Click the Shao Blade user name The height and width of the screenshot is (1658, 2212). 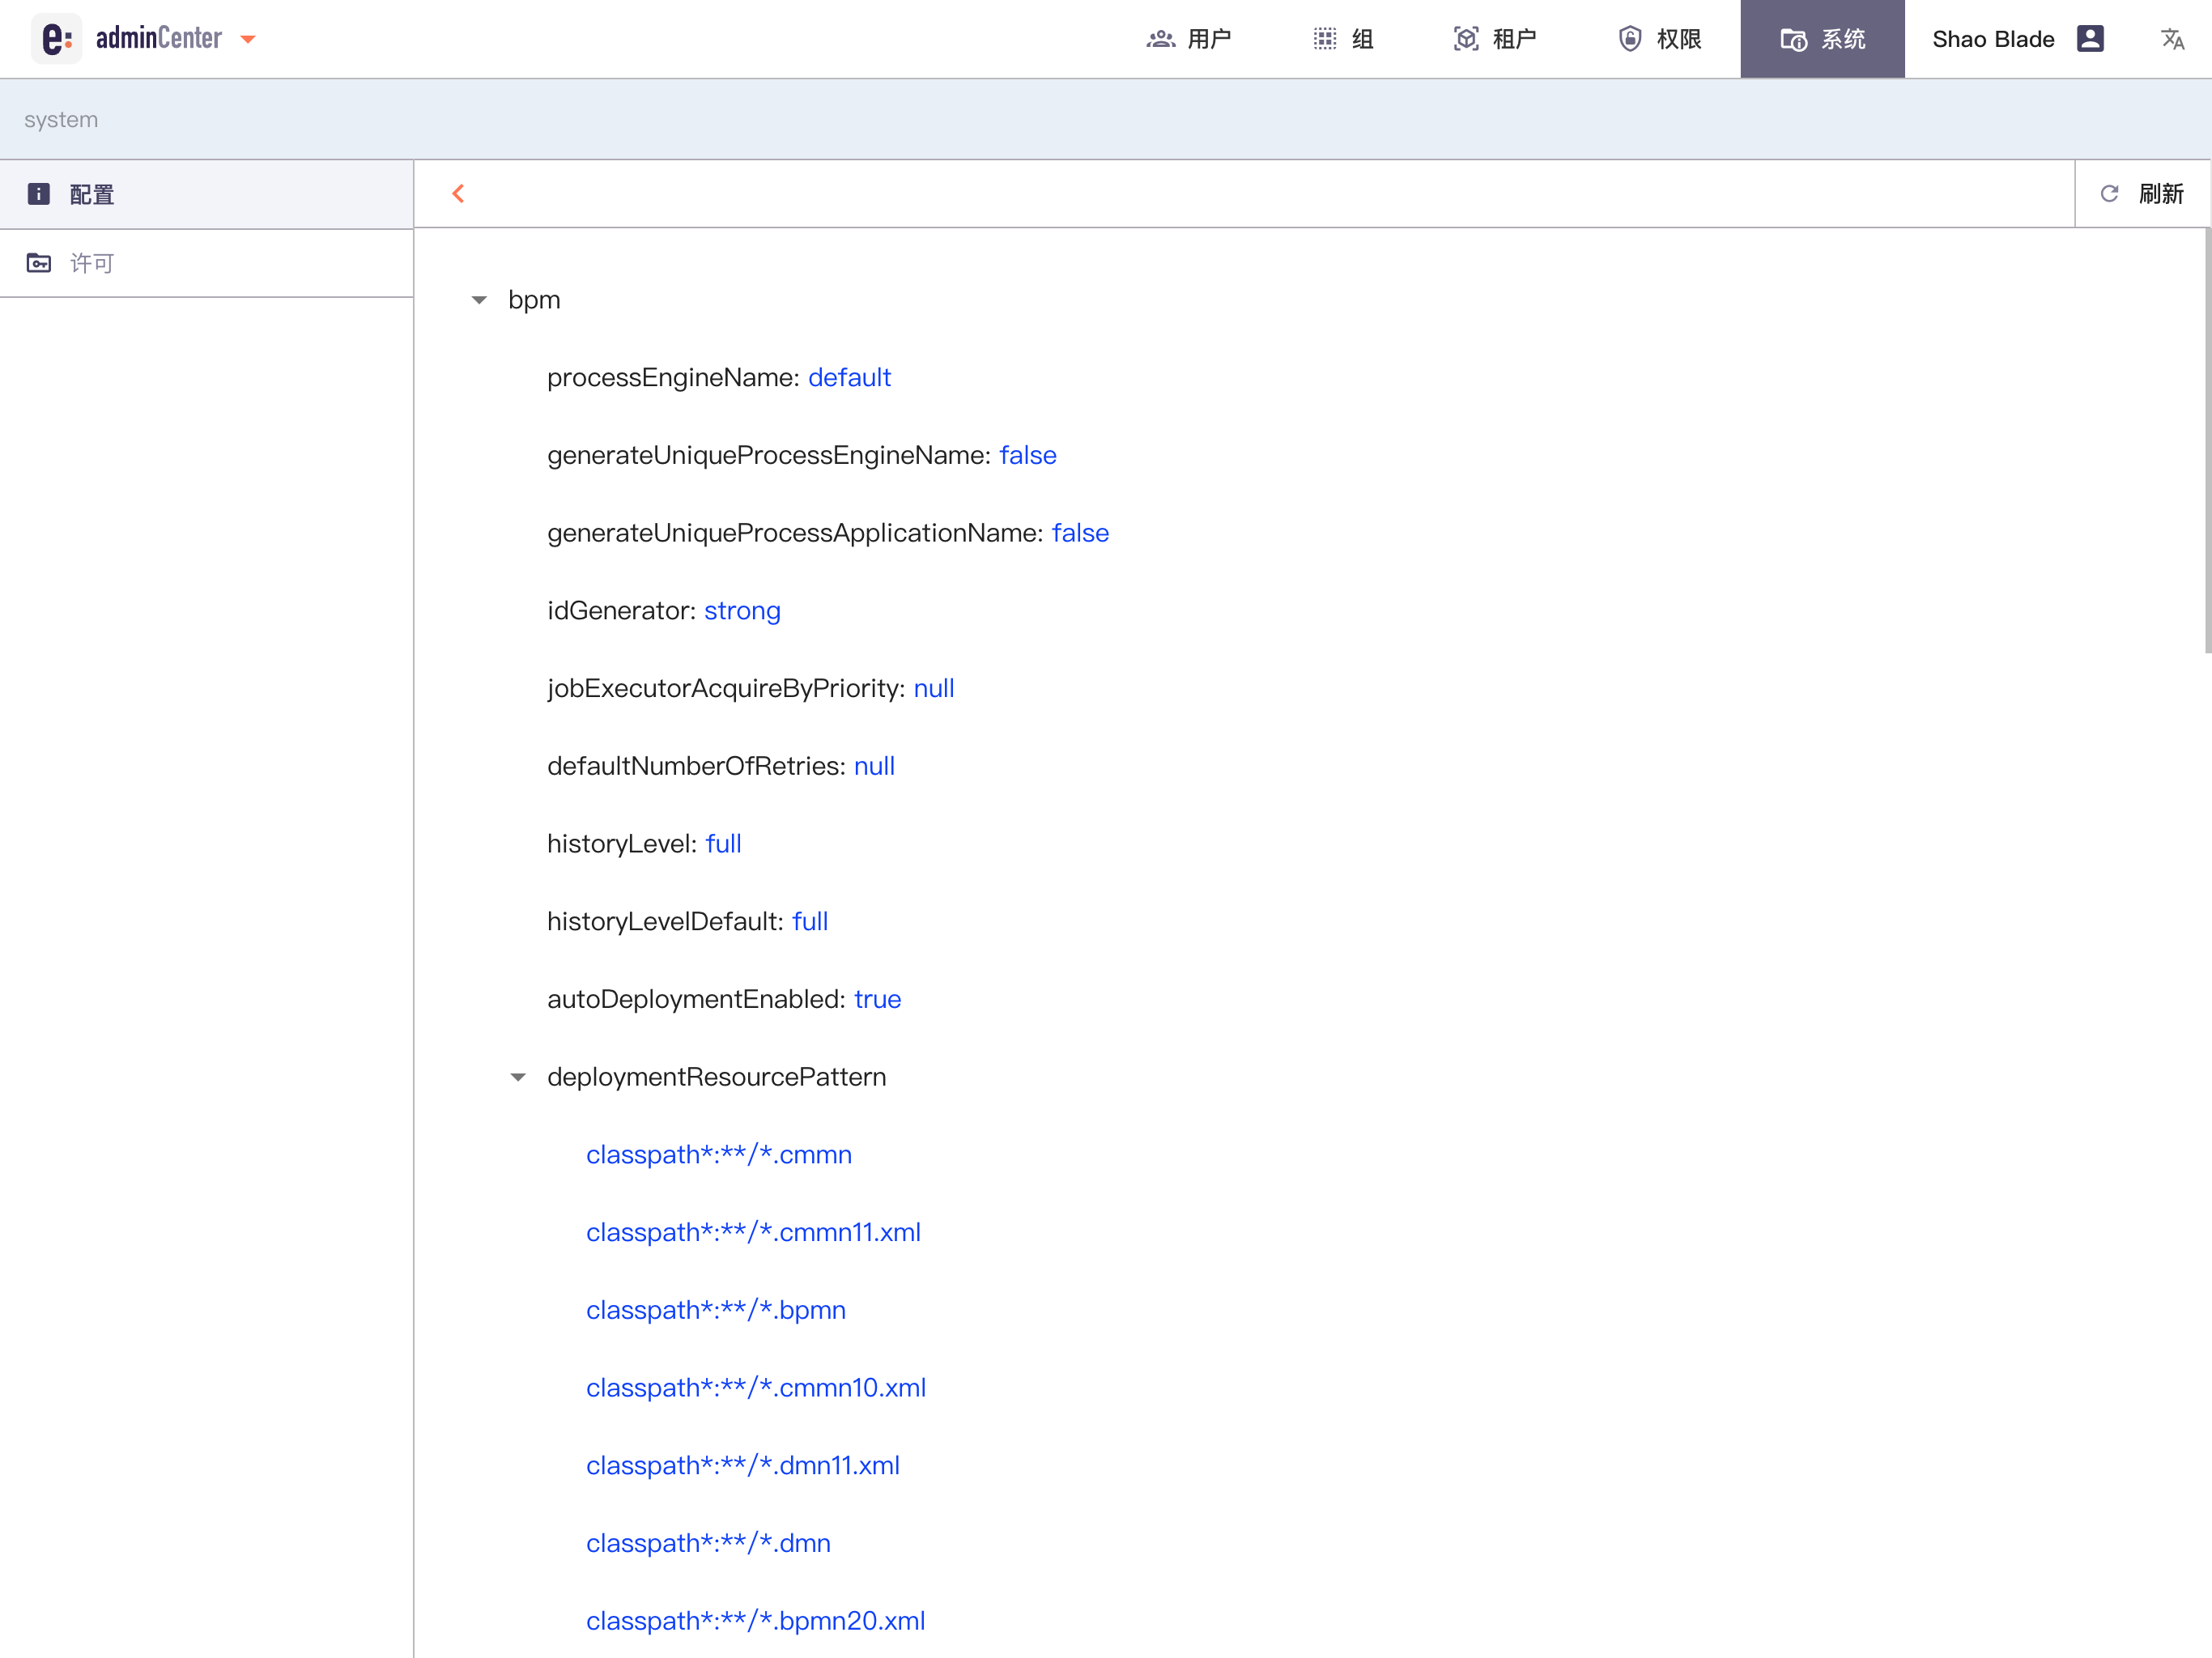pos(1992,39)
